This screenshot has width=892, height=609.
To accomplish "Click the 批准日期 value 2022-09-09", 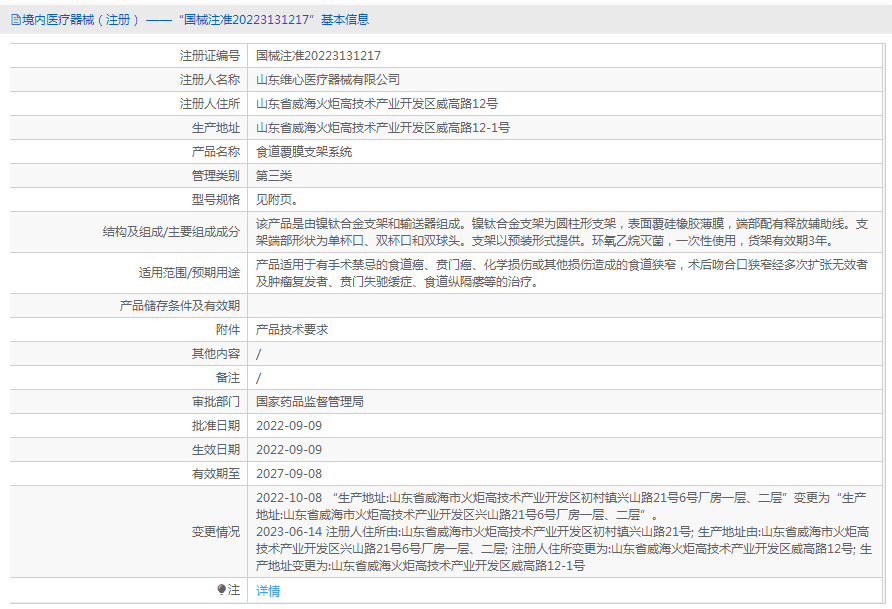I will [289, 426].
